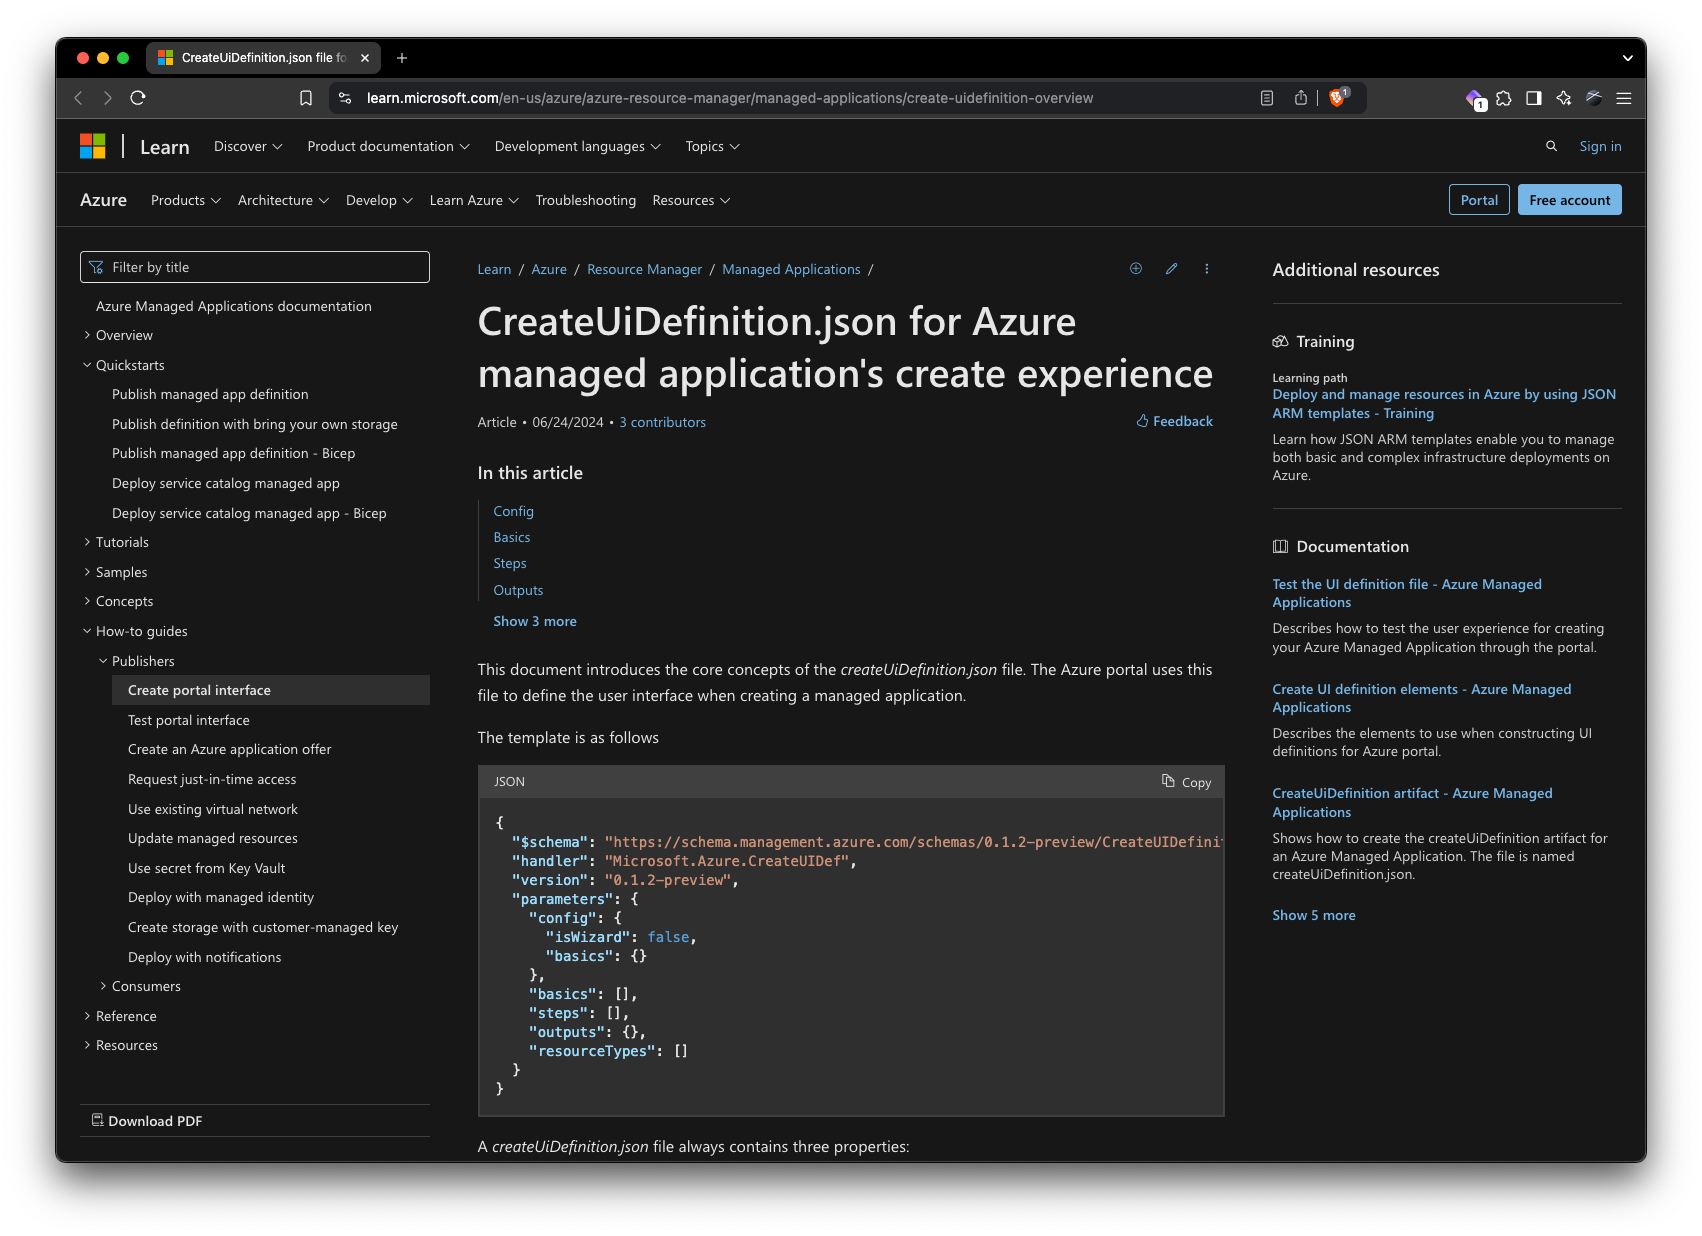This screenshot has height=1236, width=1702.
Task: Click the Free account button
Action: tap(1569, 200)
